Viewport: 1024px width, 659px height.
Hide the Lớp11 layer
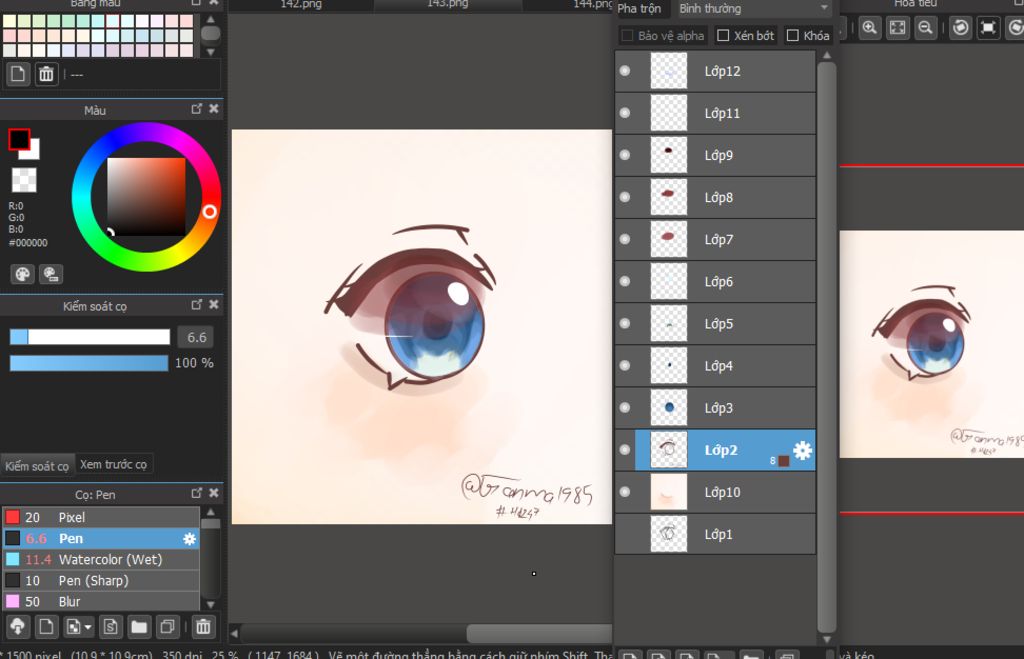pyautogui.click(x=625, y=113)
